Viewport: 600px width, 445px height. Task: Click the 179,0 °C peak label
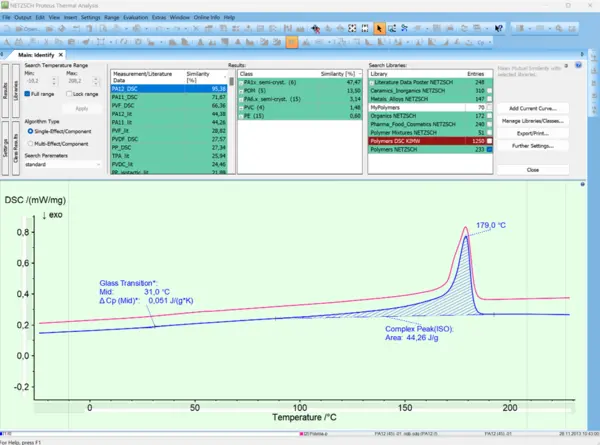point(491,225)
